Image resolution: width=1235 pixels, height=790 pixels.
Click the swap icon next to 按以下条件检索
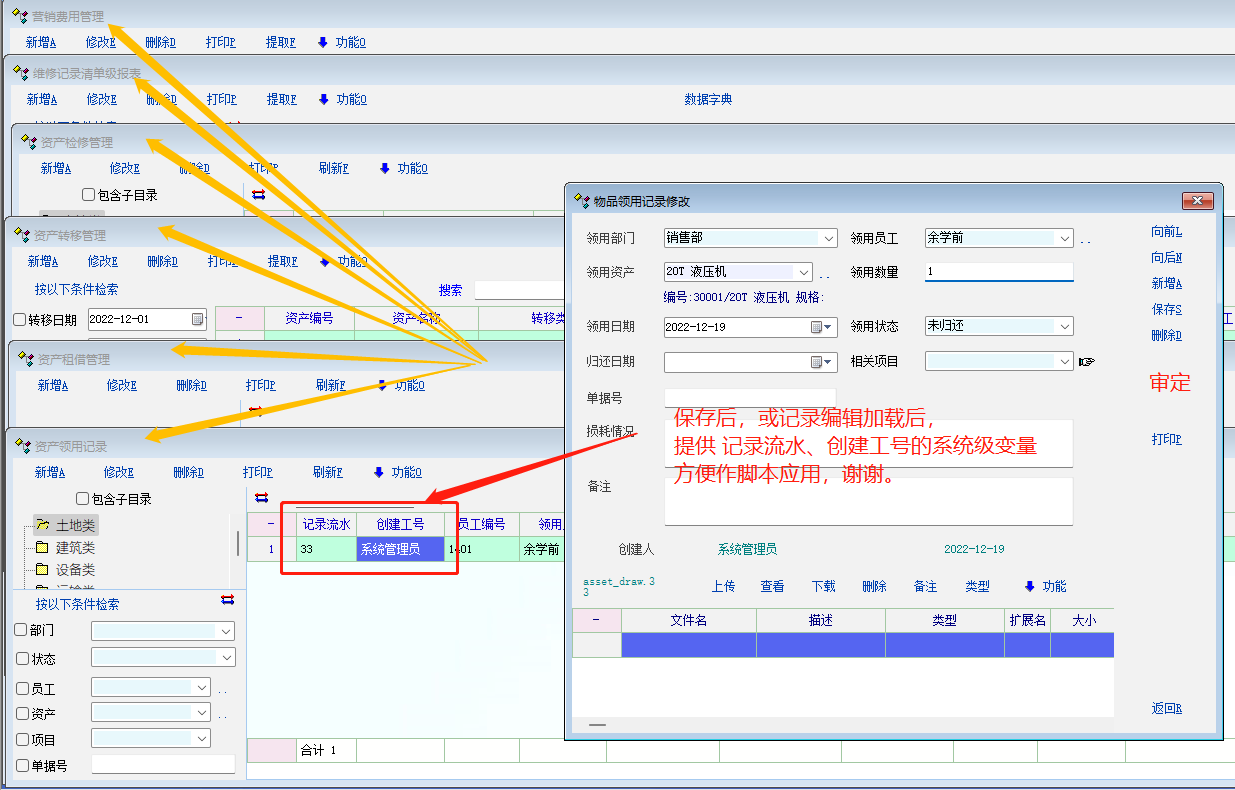click(227, 600)
